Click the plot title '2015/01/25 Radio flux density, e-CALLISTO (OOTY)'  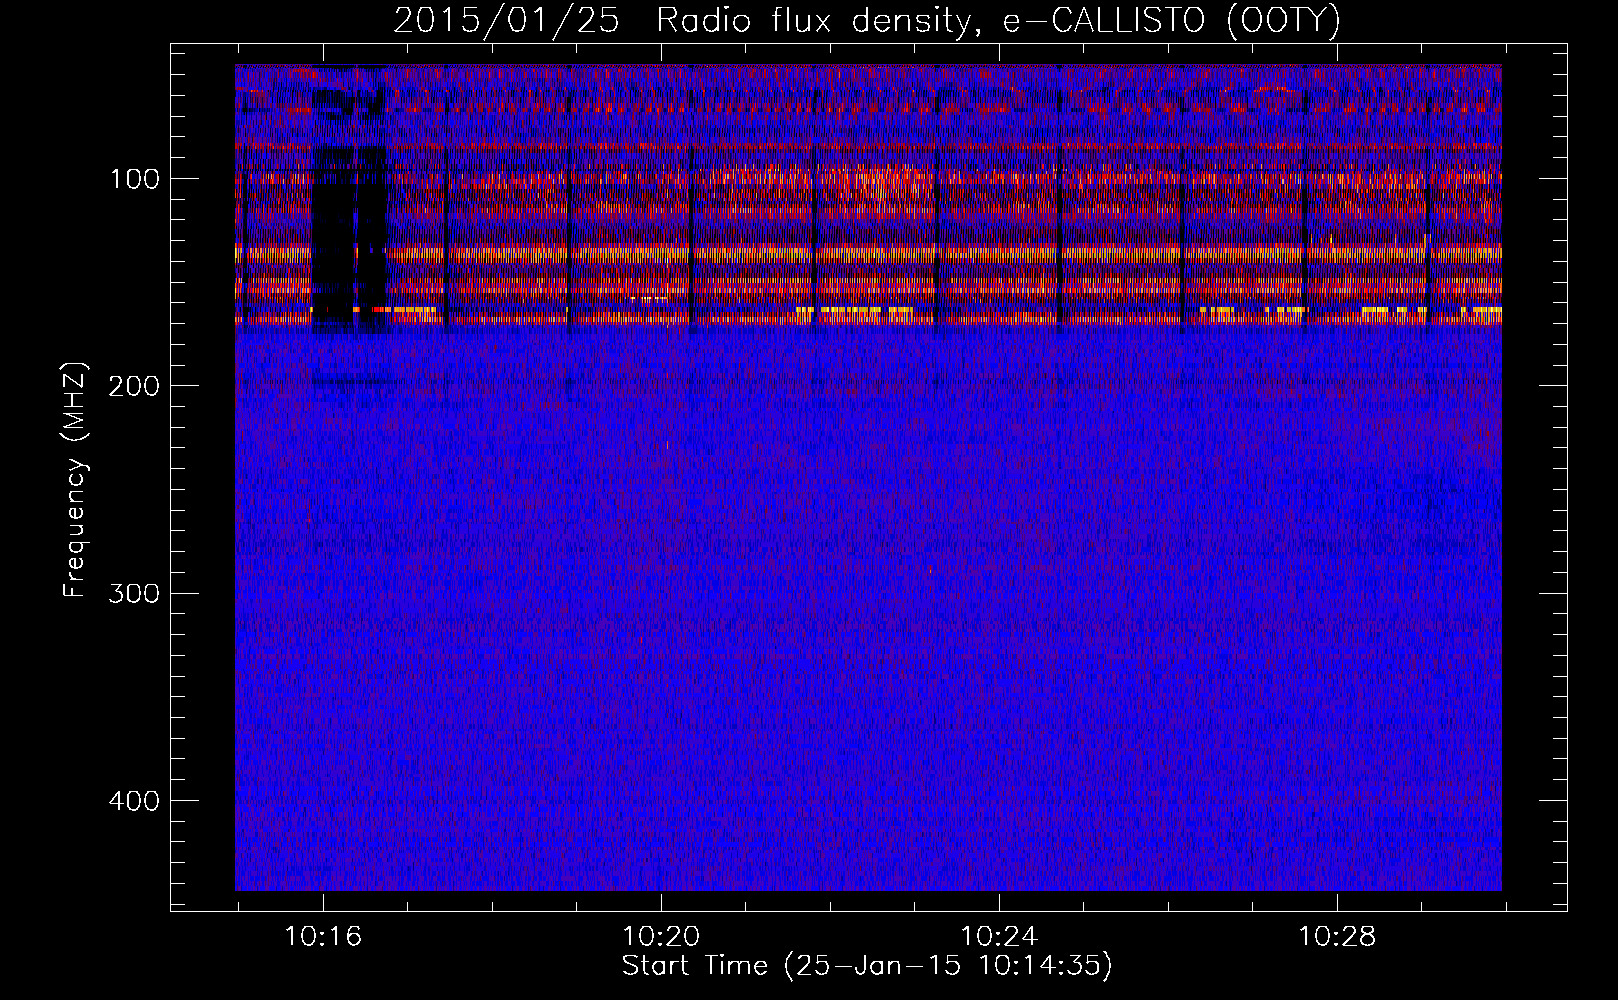click(867, 21)
